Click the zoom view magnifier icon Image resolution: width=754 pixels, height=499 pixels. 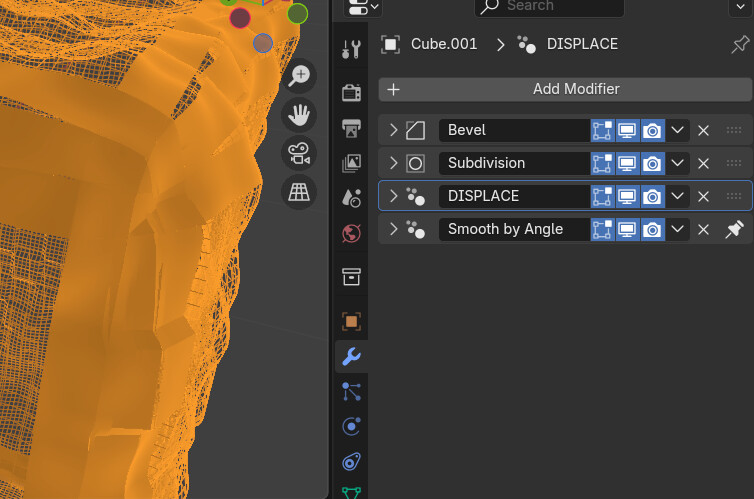pos(299,76)
